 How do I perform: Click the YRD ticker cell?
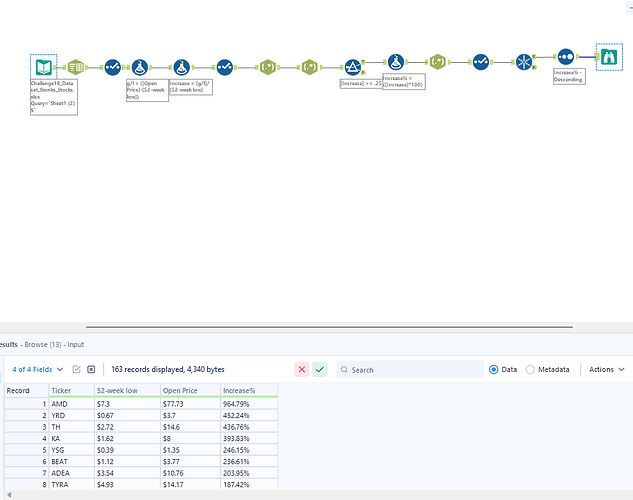[71, 415]
